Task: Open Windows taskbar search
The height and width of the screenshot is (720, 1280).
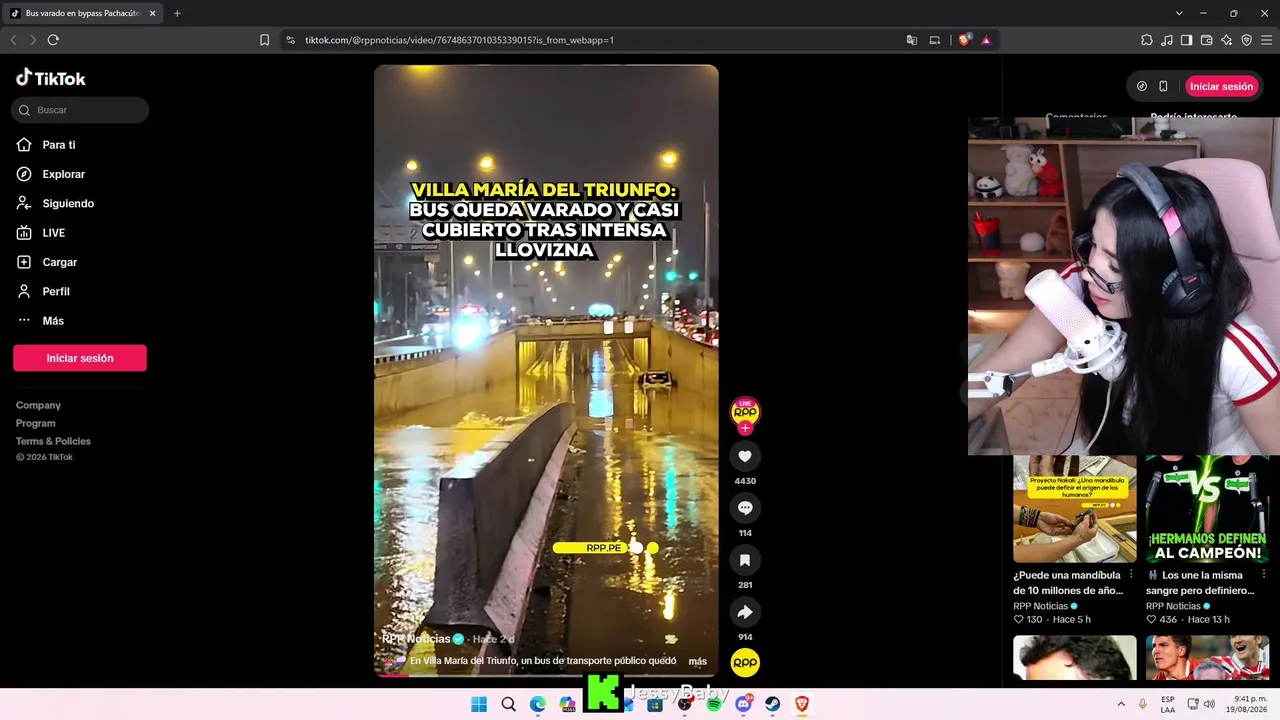Action: tap(508, 704)
